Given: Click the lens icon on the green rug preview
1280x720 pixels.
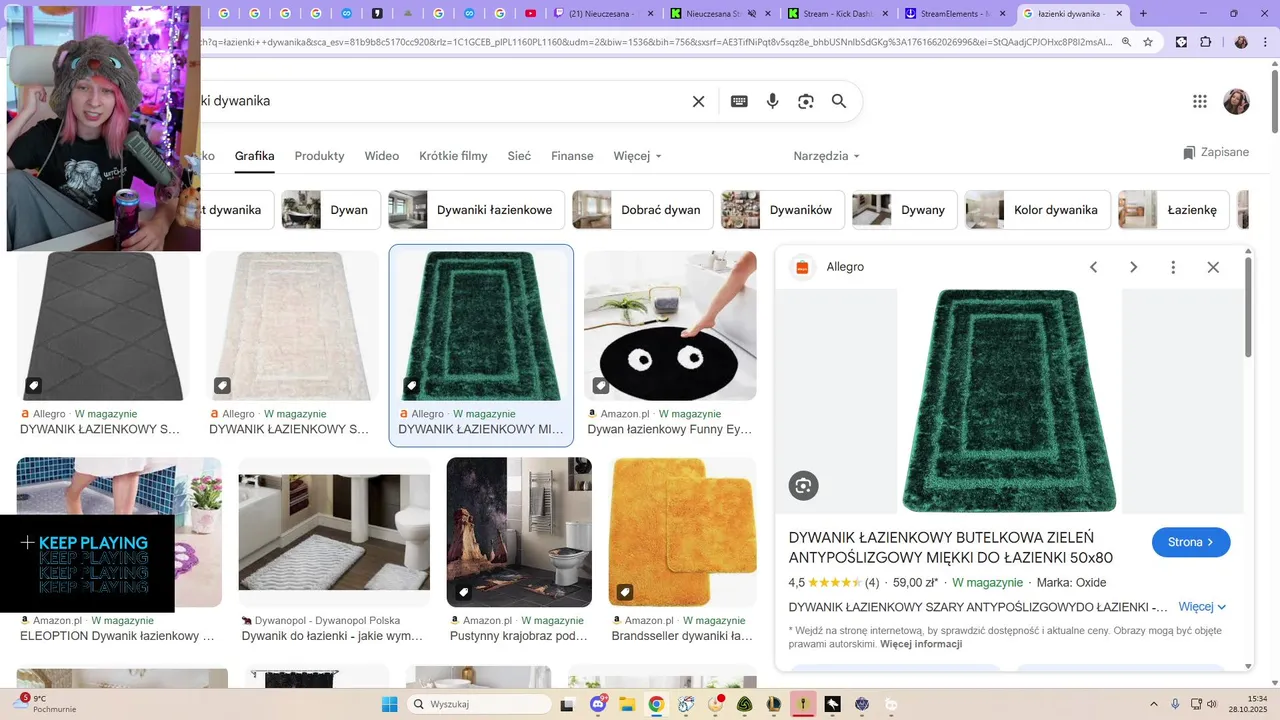Looking at the screenshot, I should (803, 485).
